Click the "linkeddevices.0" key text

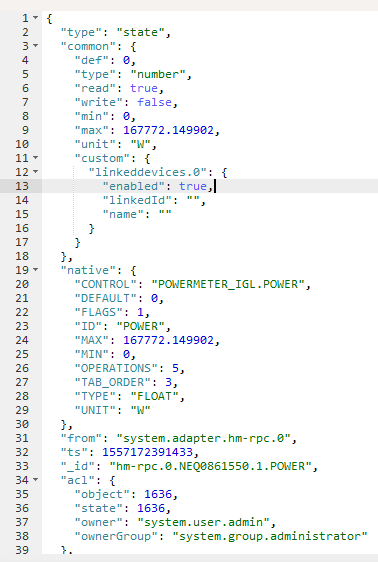[147, 172]
